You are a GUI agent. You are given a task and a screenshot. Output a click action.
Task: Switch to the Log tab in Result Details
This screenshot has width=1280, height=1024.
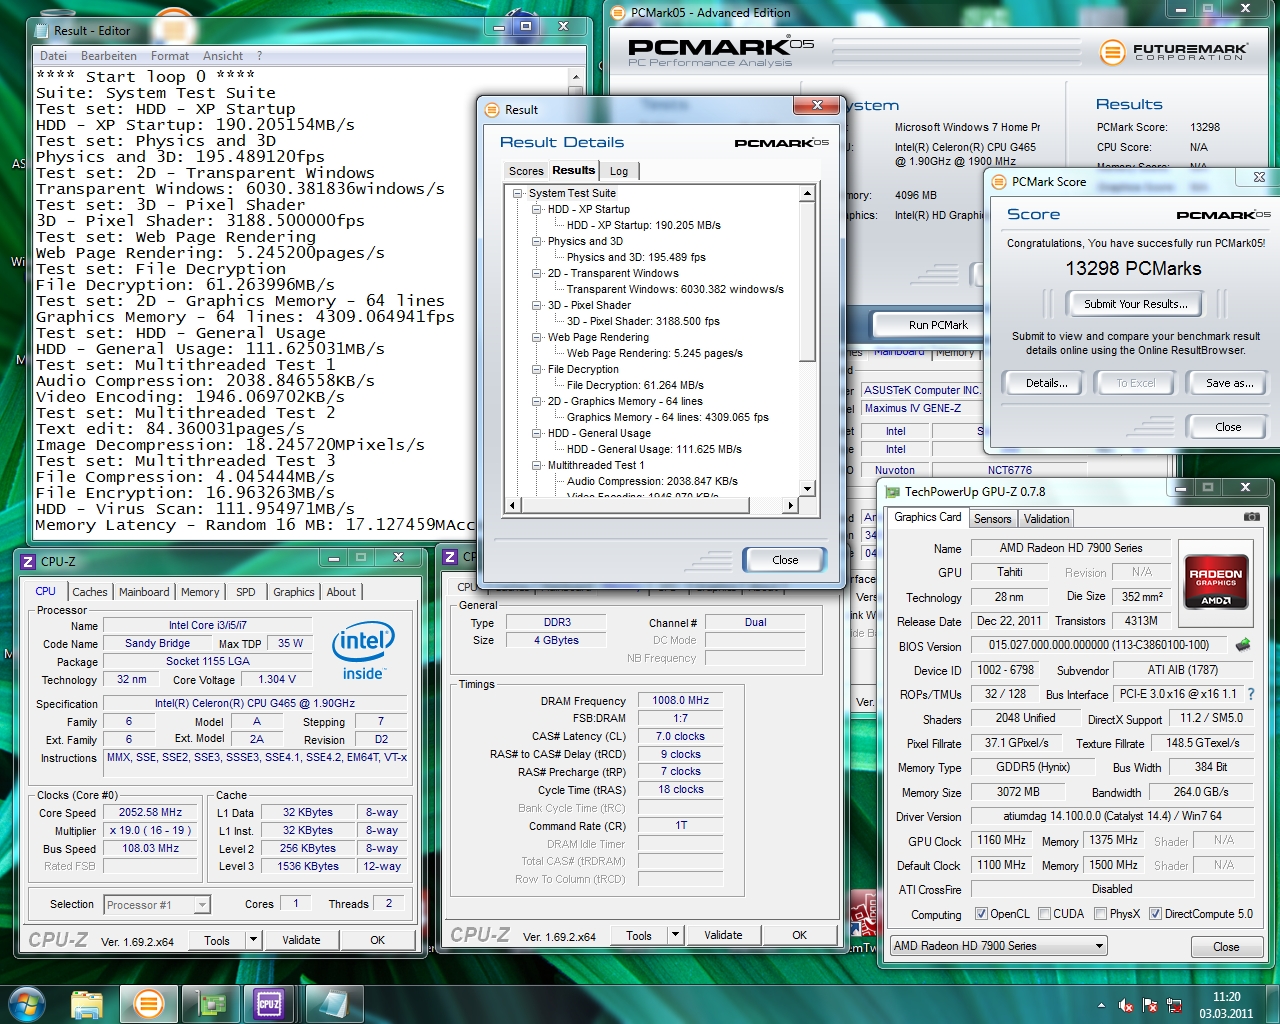coord(619,171)
